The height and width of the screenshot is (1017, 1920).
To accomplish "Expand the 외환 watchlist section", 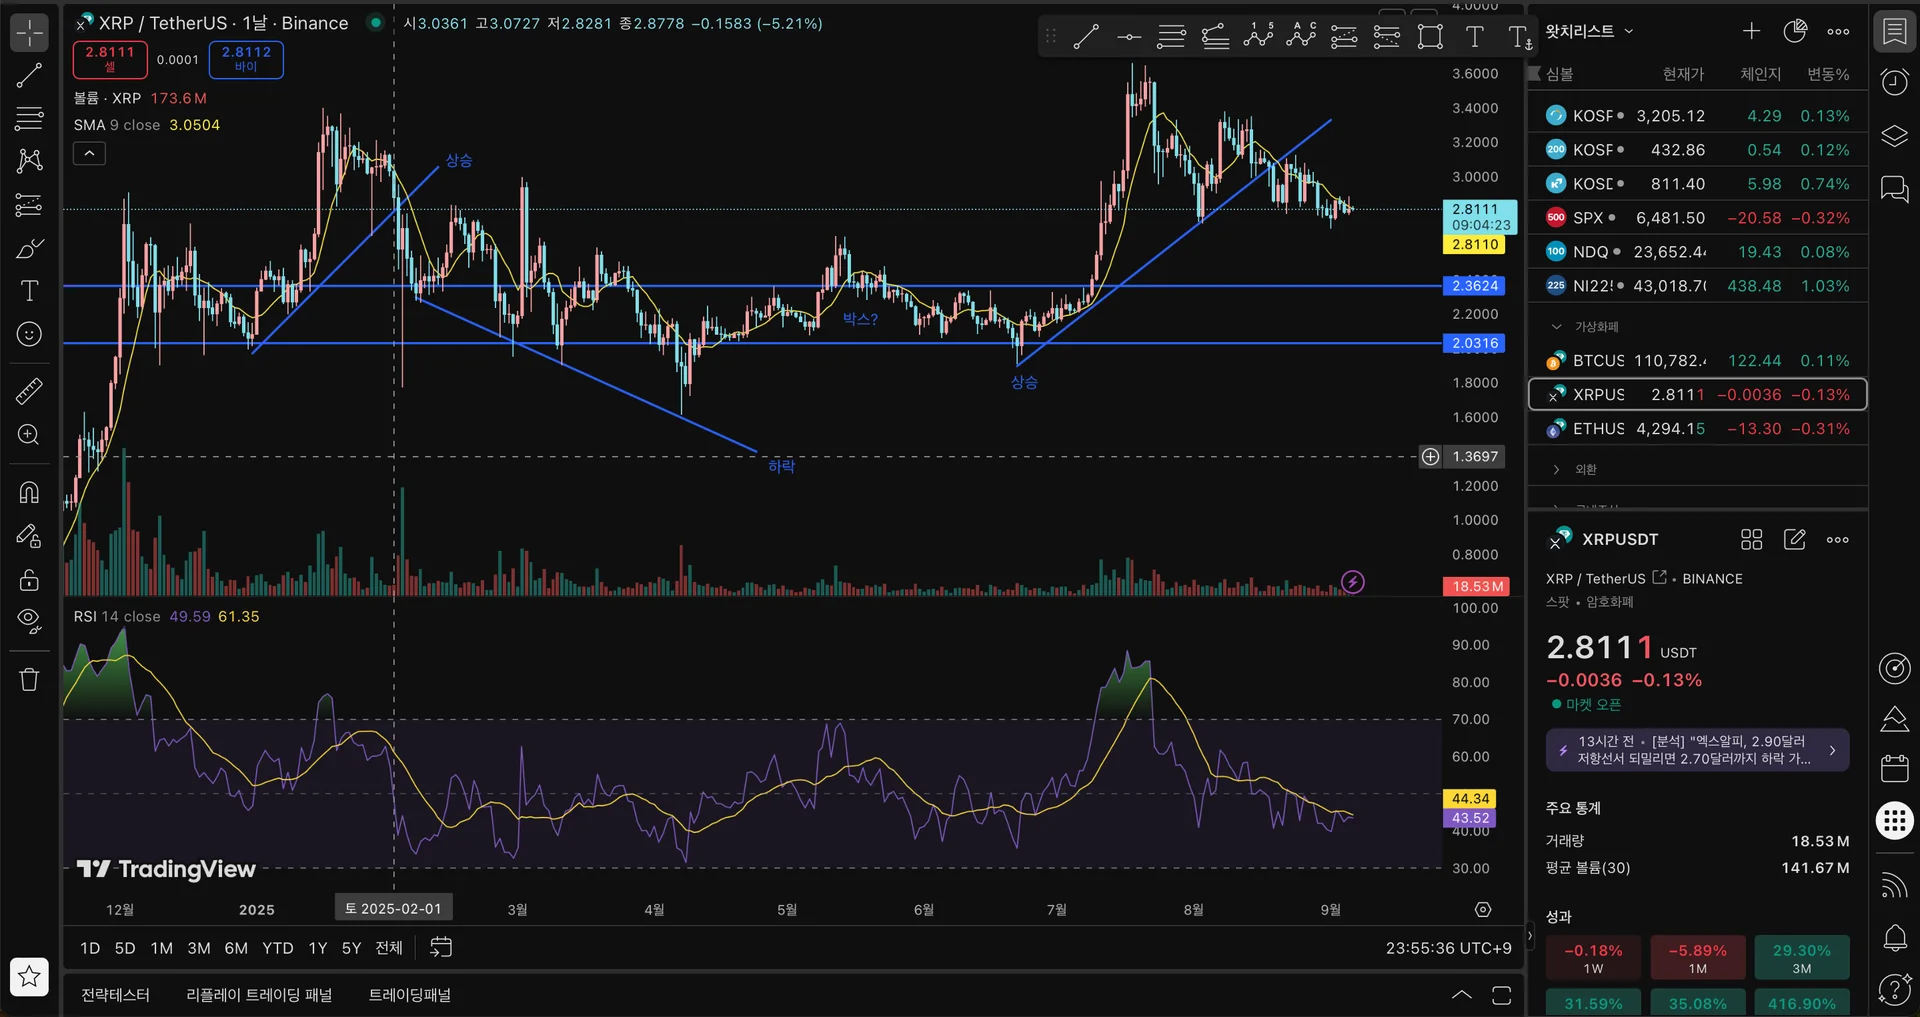I will point(1556,469).
